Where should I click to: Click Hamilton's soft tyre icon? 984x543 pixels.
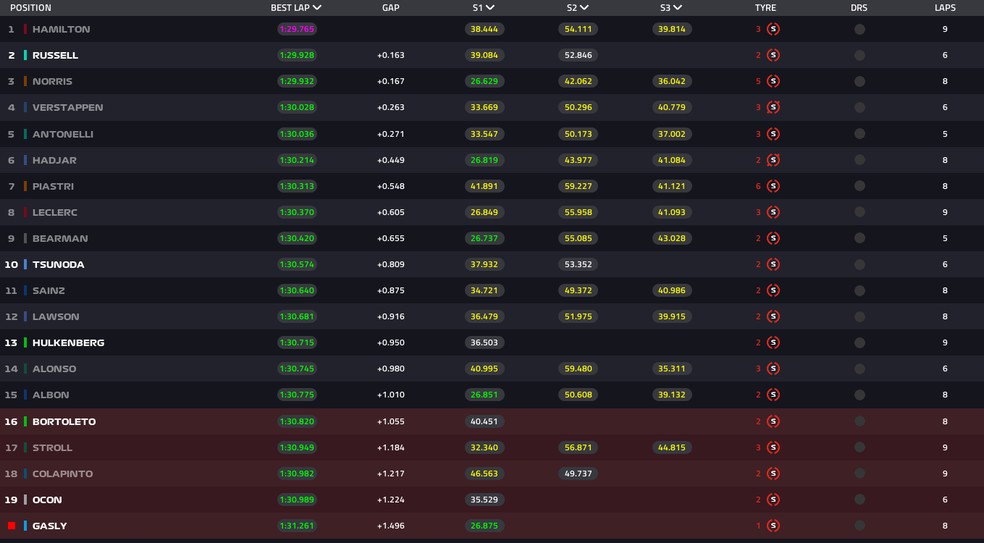pos(773,29)
